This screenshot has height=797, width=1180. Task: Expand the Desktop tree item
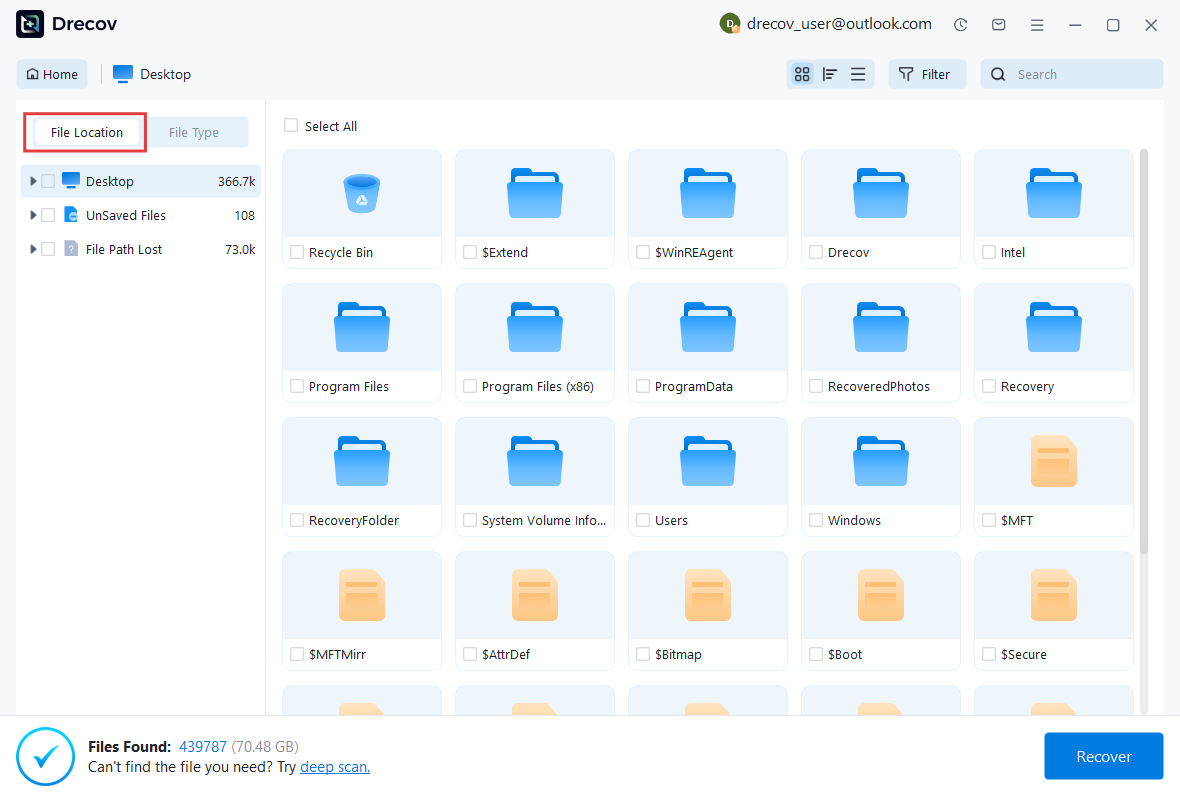point(31,180)
